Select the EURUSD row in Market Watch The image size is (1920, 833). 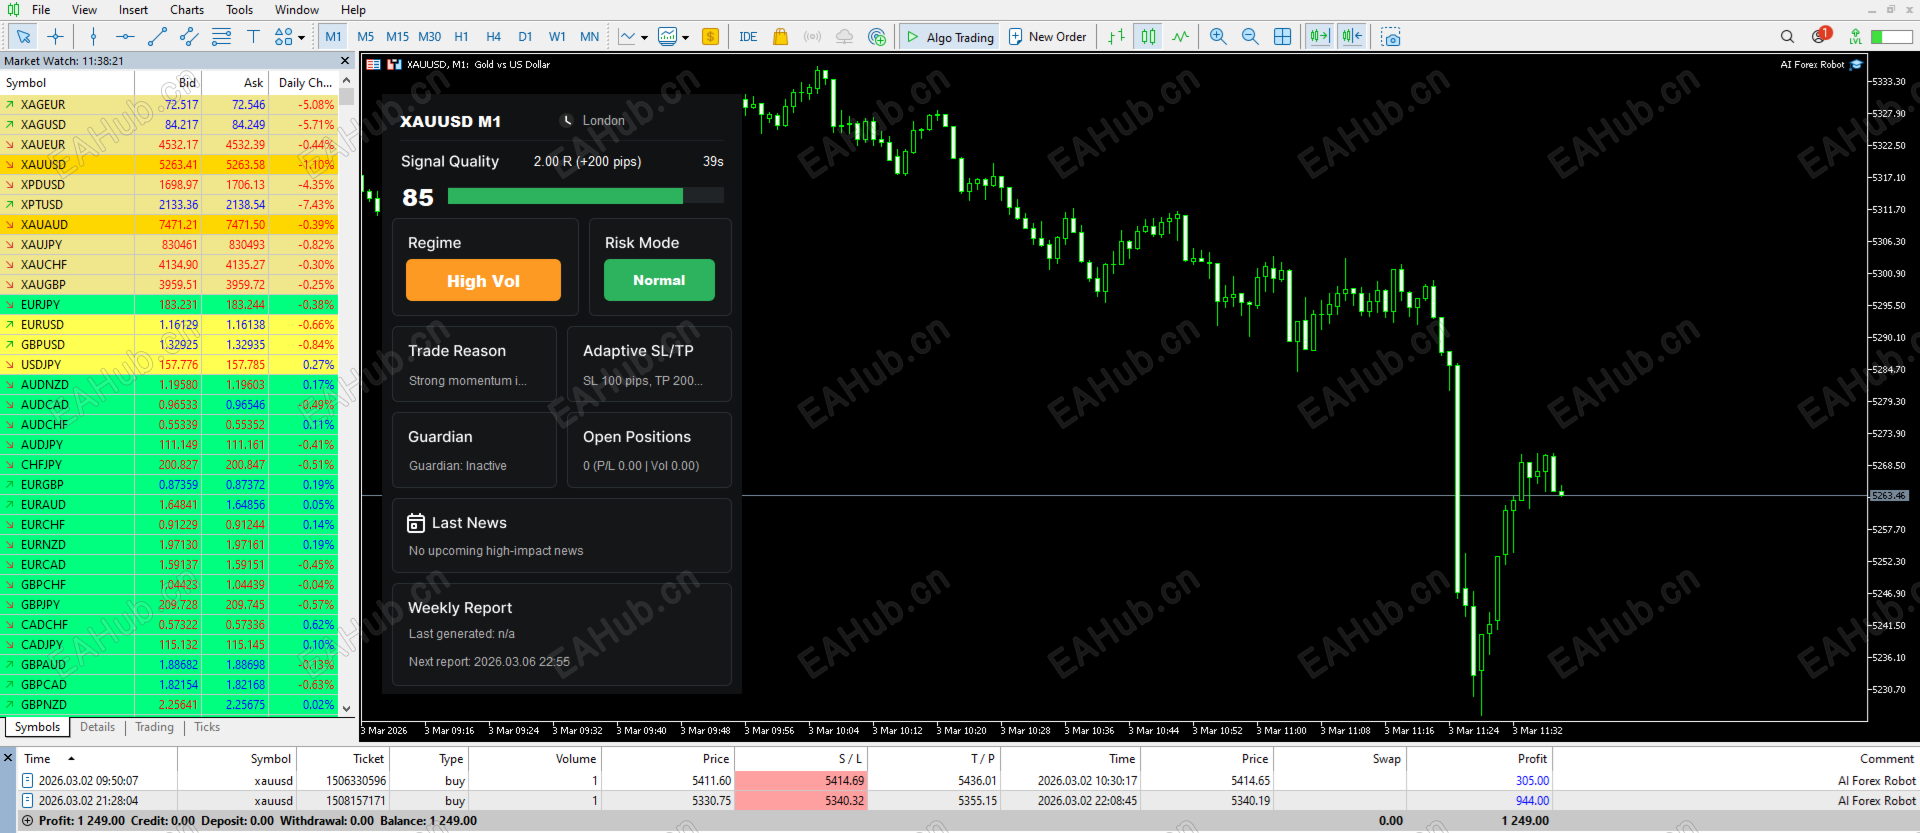(x=170, y=324)
